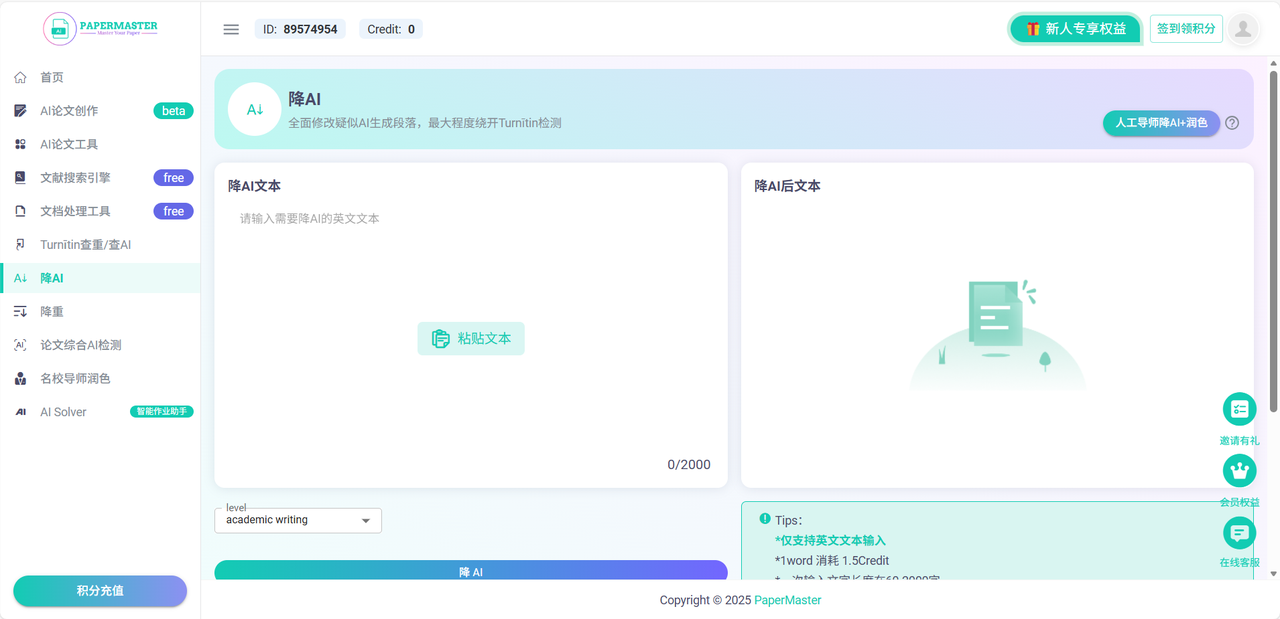Click the 在线客服 chat icon

(x=1240, y=533)
